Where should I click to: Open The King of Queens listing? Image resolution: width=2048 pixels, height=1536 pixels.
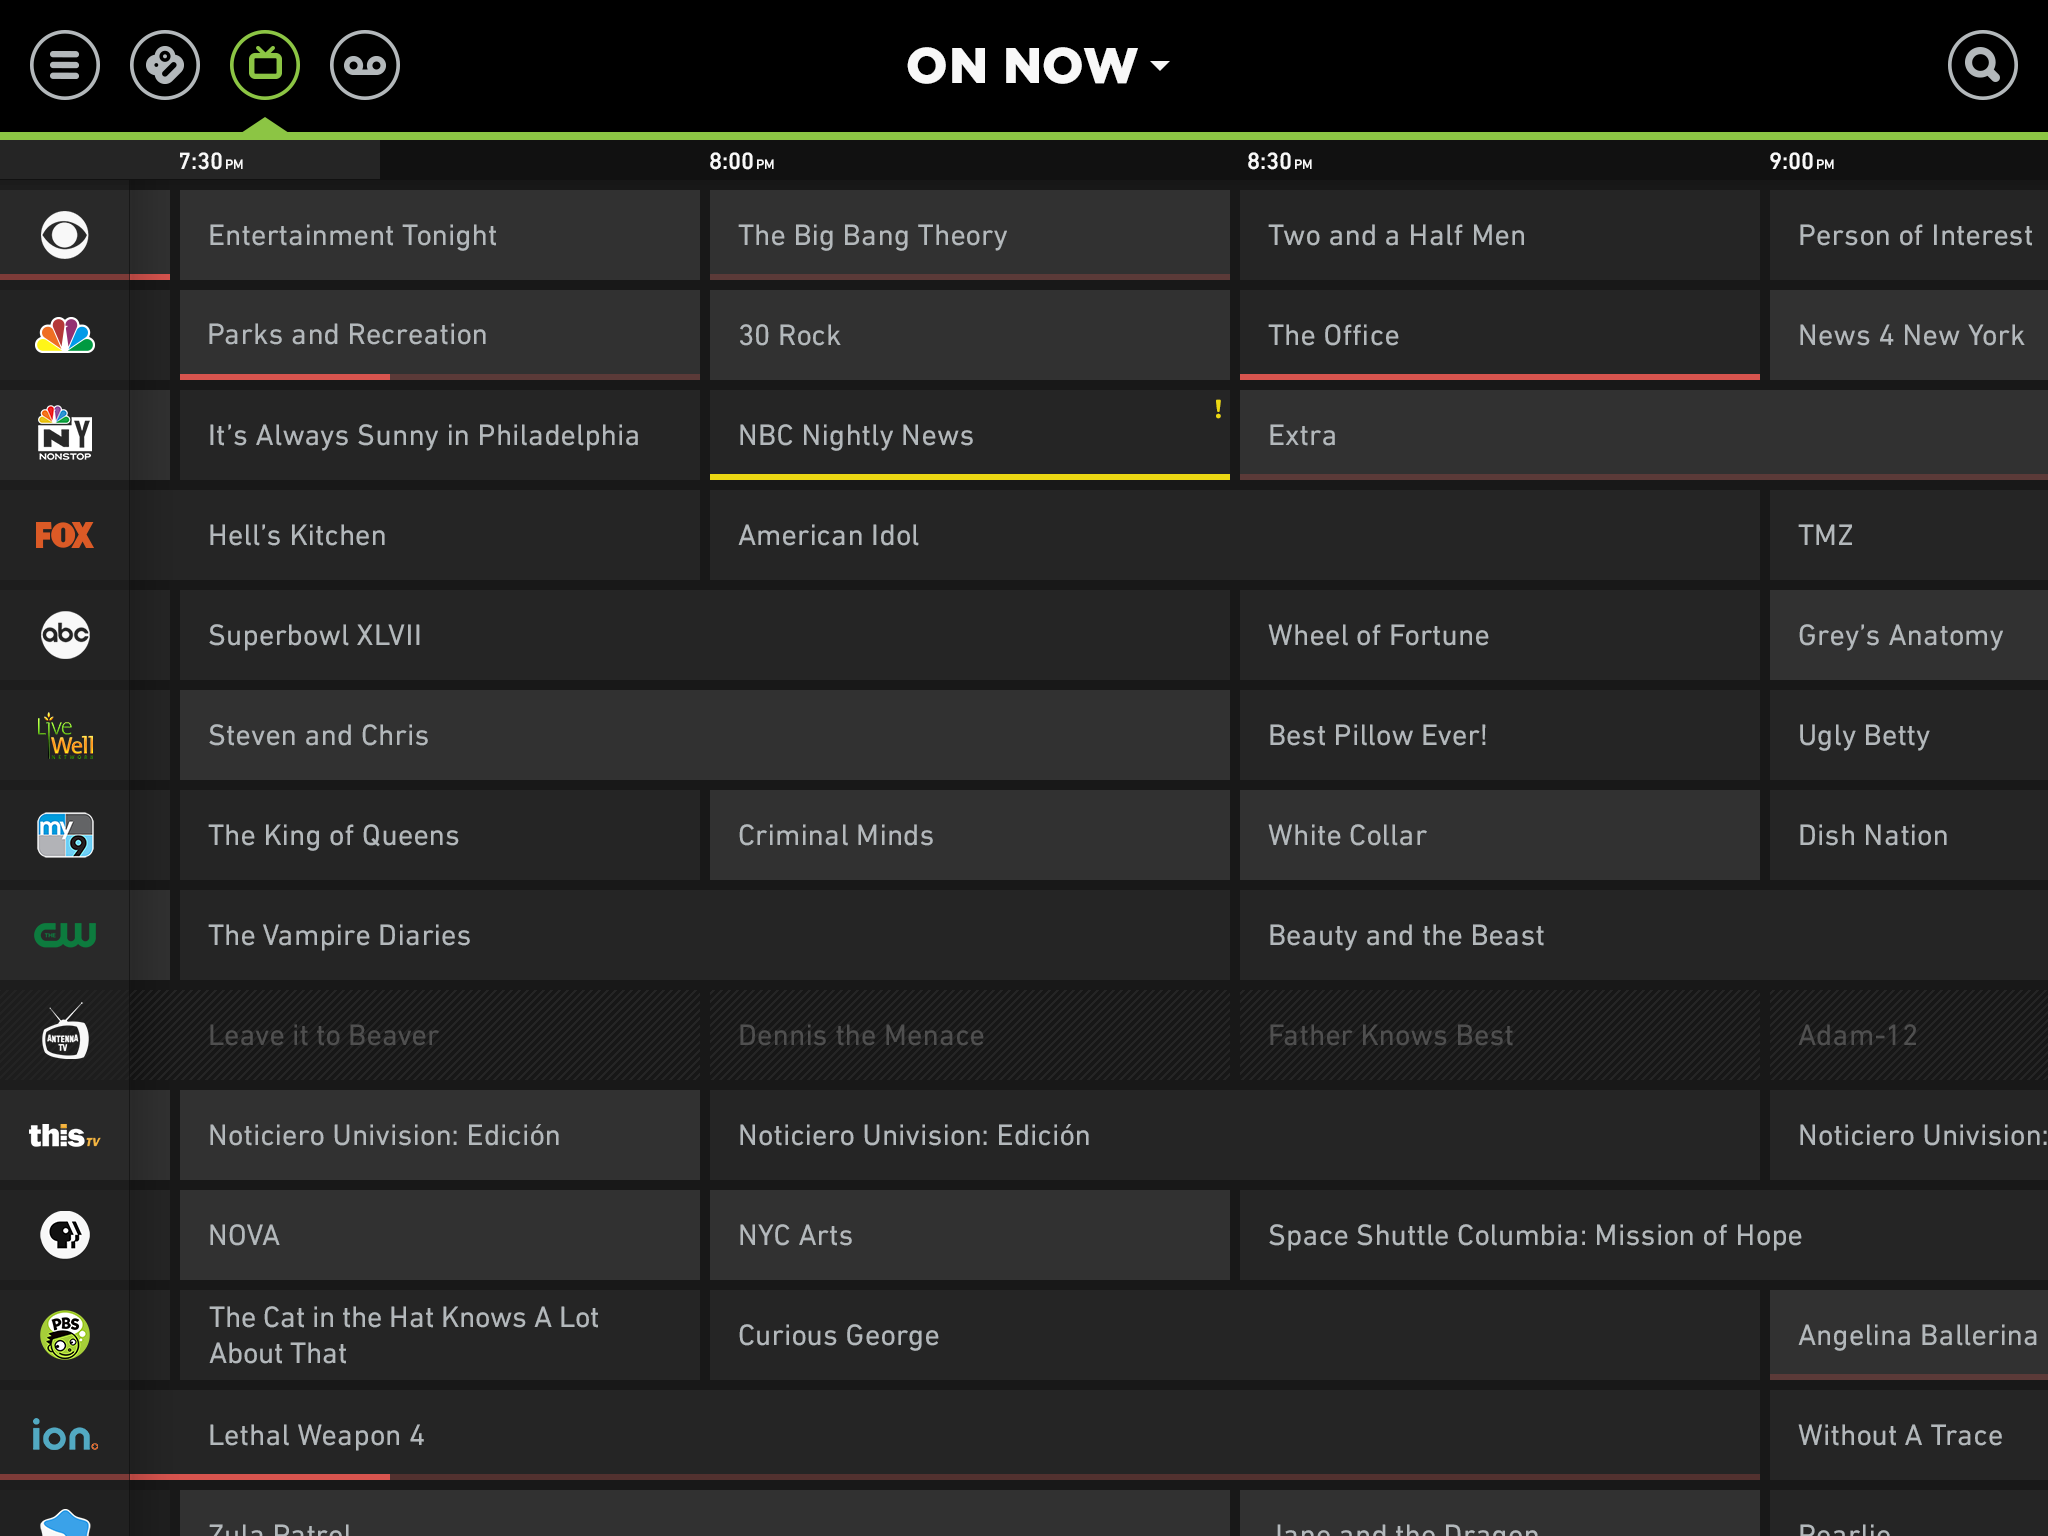[440, 835]
